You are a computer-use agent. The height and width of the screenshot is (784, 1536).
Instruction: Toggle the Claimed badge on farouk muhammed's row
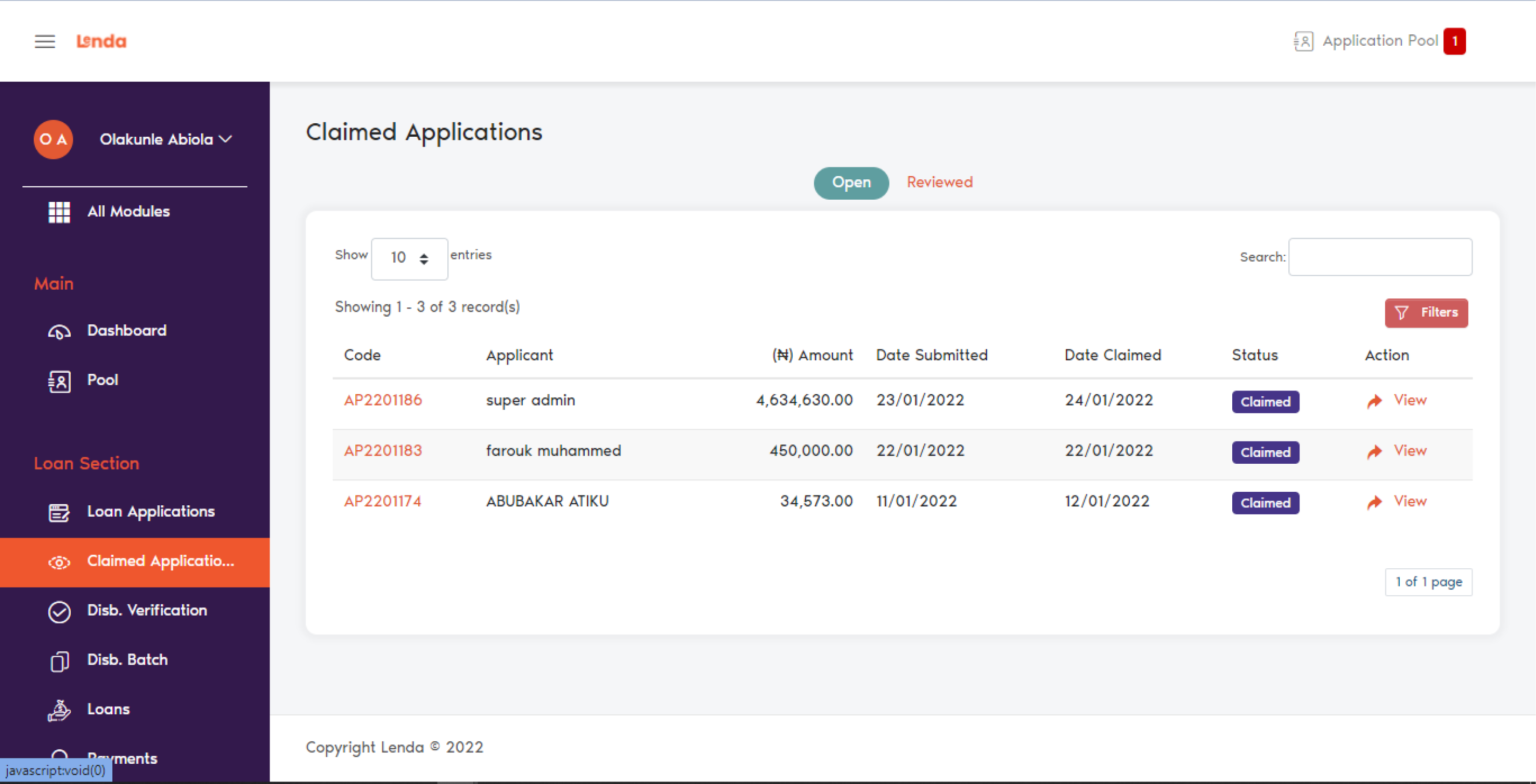pyautogui.click(x=1265, y=452)
